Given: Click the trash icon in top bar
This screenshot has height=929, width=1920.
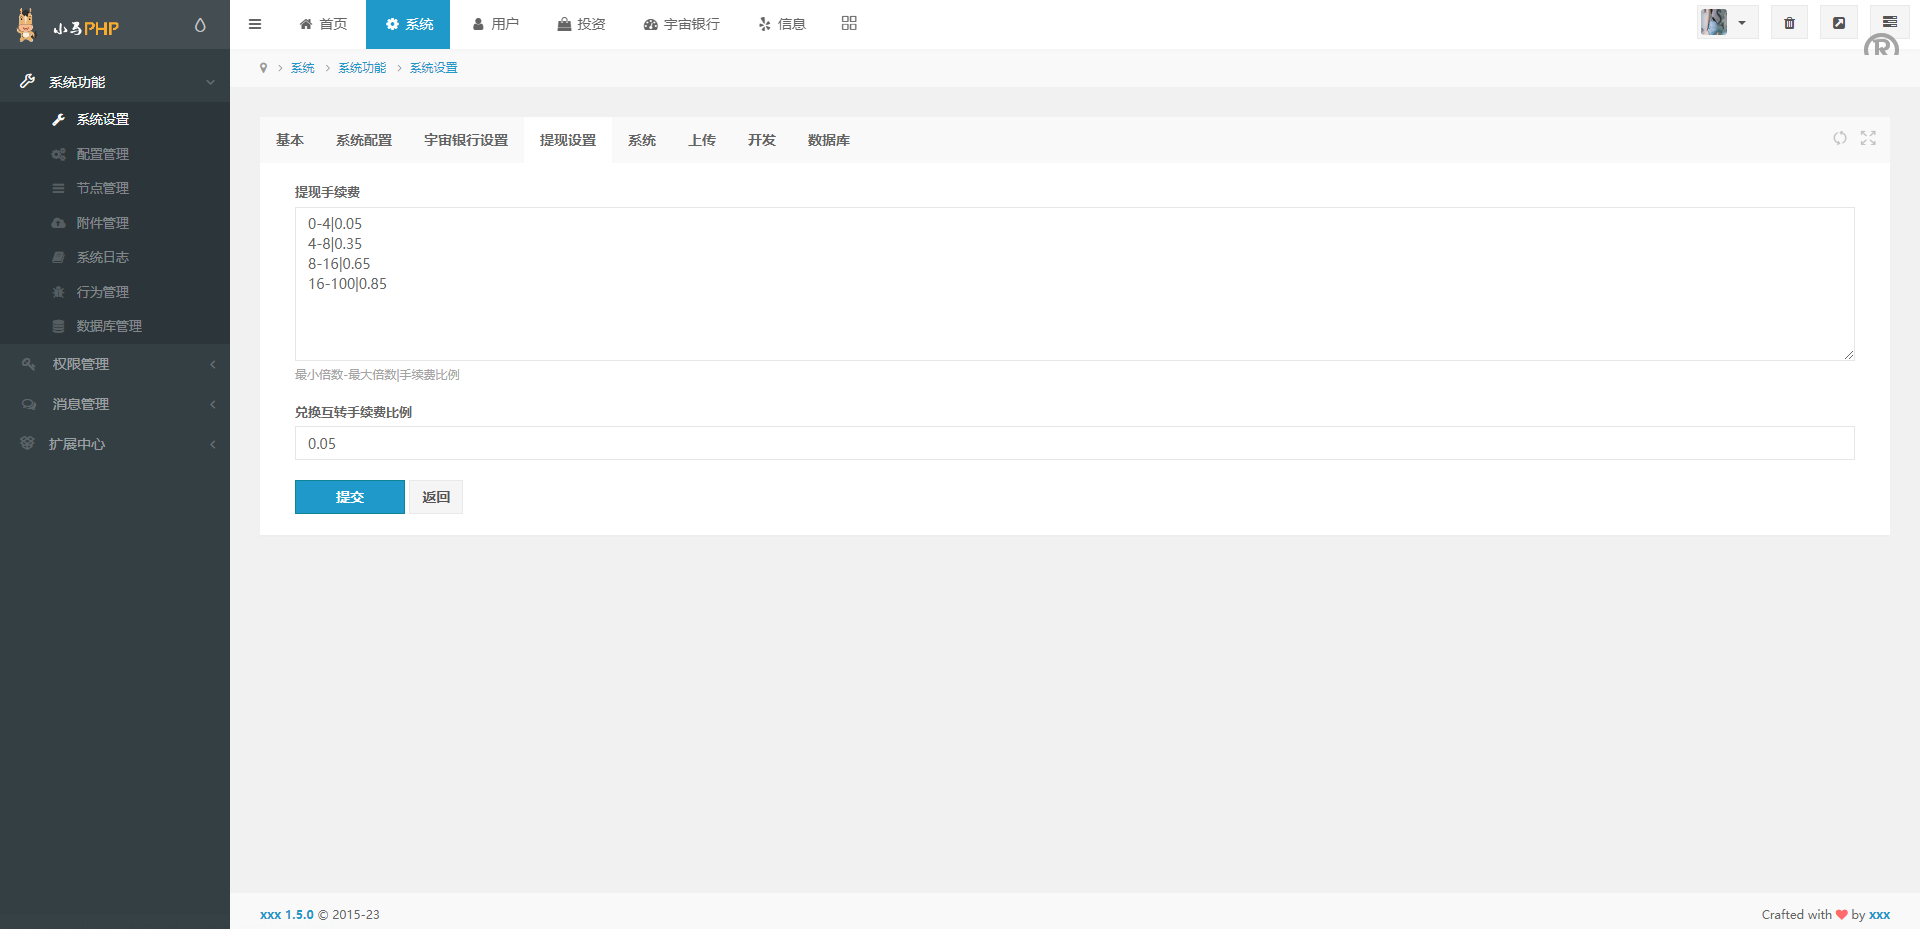Looking at the screenshot, I should 1789,23.
